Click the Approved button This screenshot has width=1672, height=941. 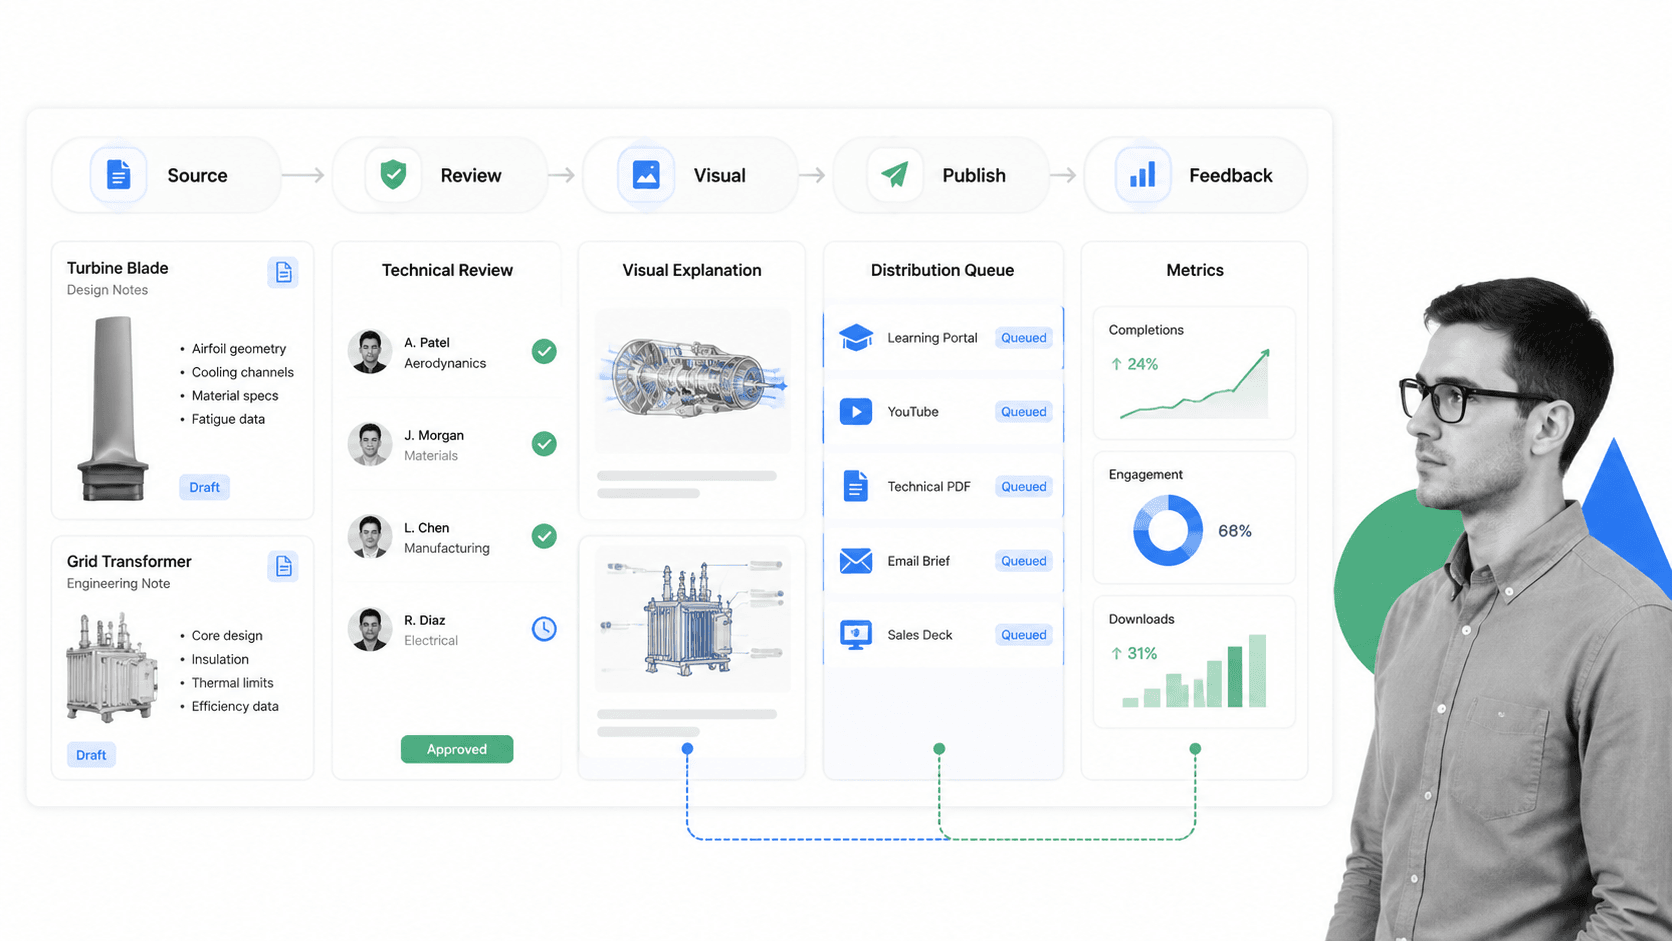pyautogui.click(x=457, y=749)
